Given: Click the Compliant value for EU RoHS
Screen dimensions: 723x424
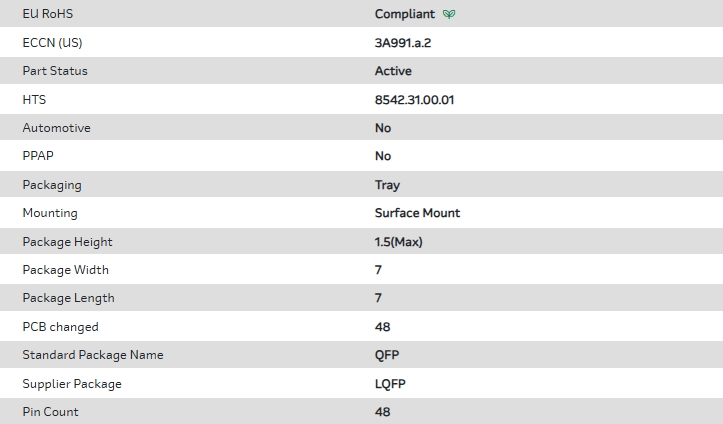Looking at the screenshot, I should [404, 15].
